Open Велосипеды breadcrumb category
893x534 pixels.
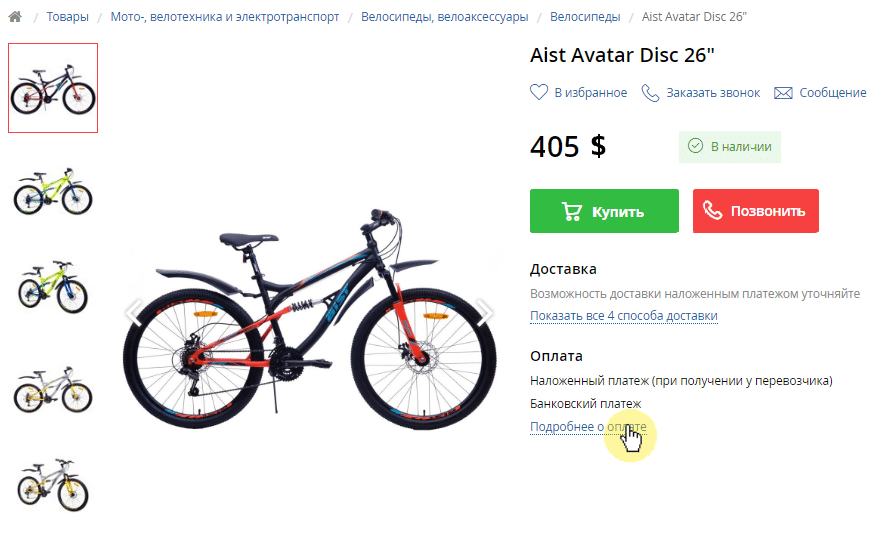(585, 17)
